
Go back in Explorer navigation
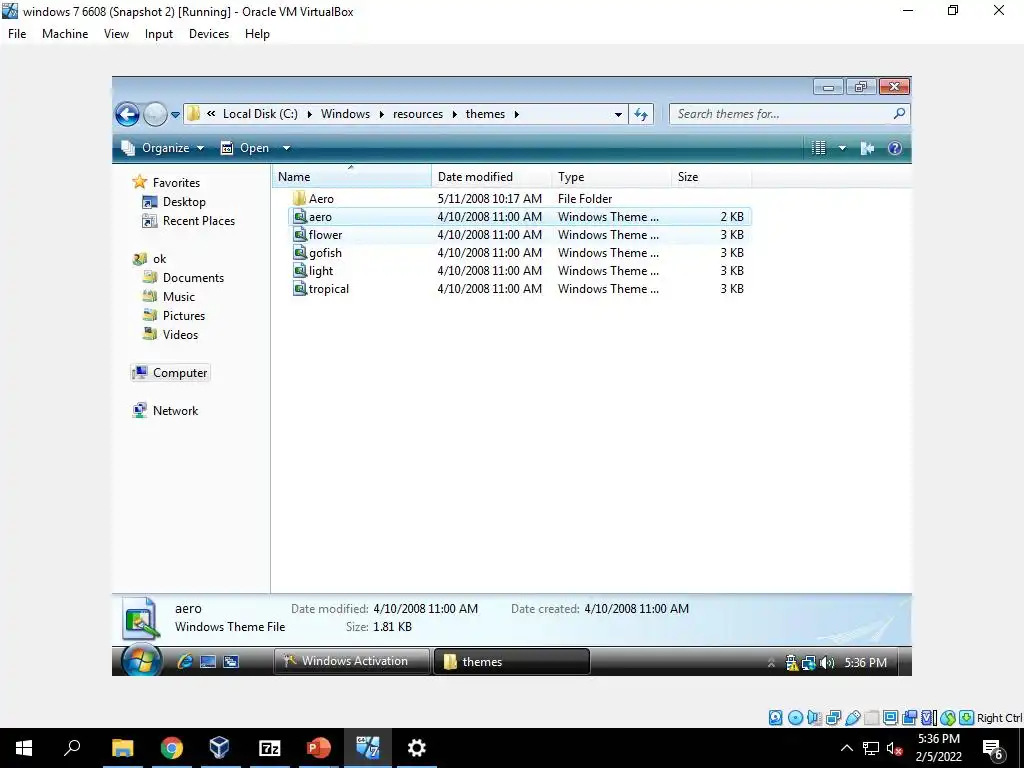(x=127, y=115)
